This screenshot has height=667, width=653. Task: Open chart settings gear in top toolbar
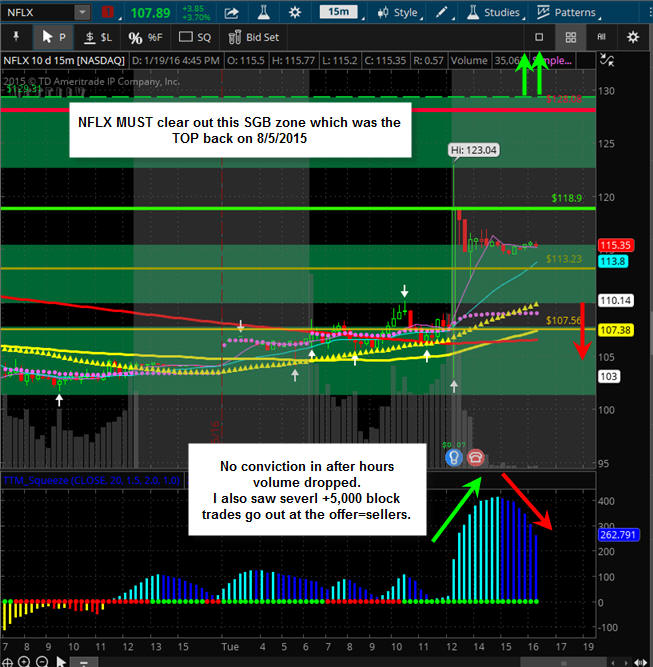tap(294, 13)
